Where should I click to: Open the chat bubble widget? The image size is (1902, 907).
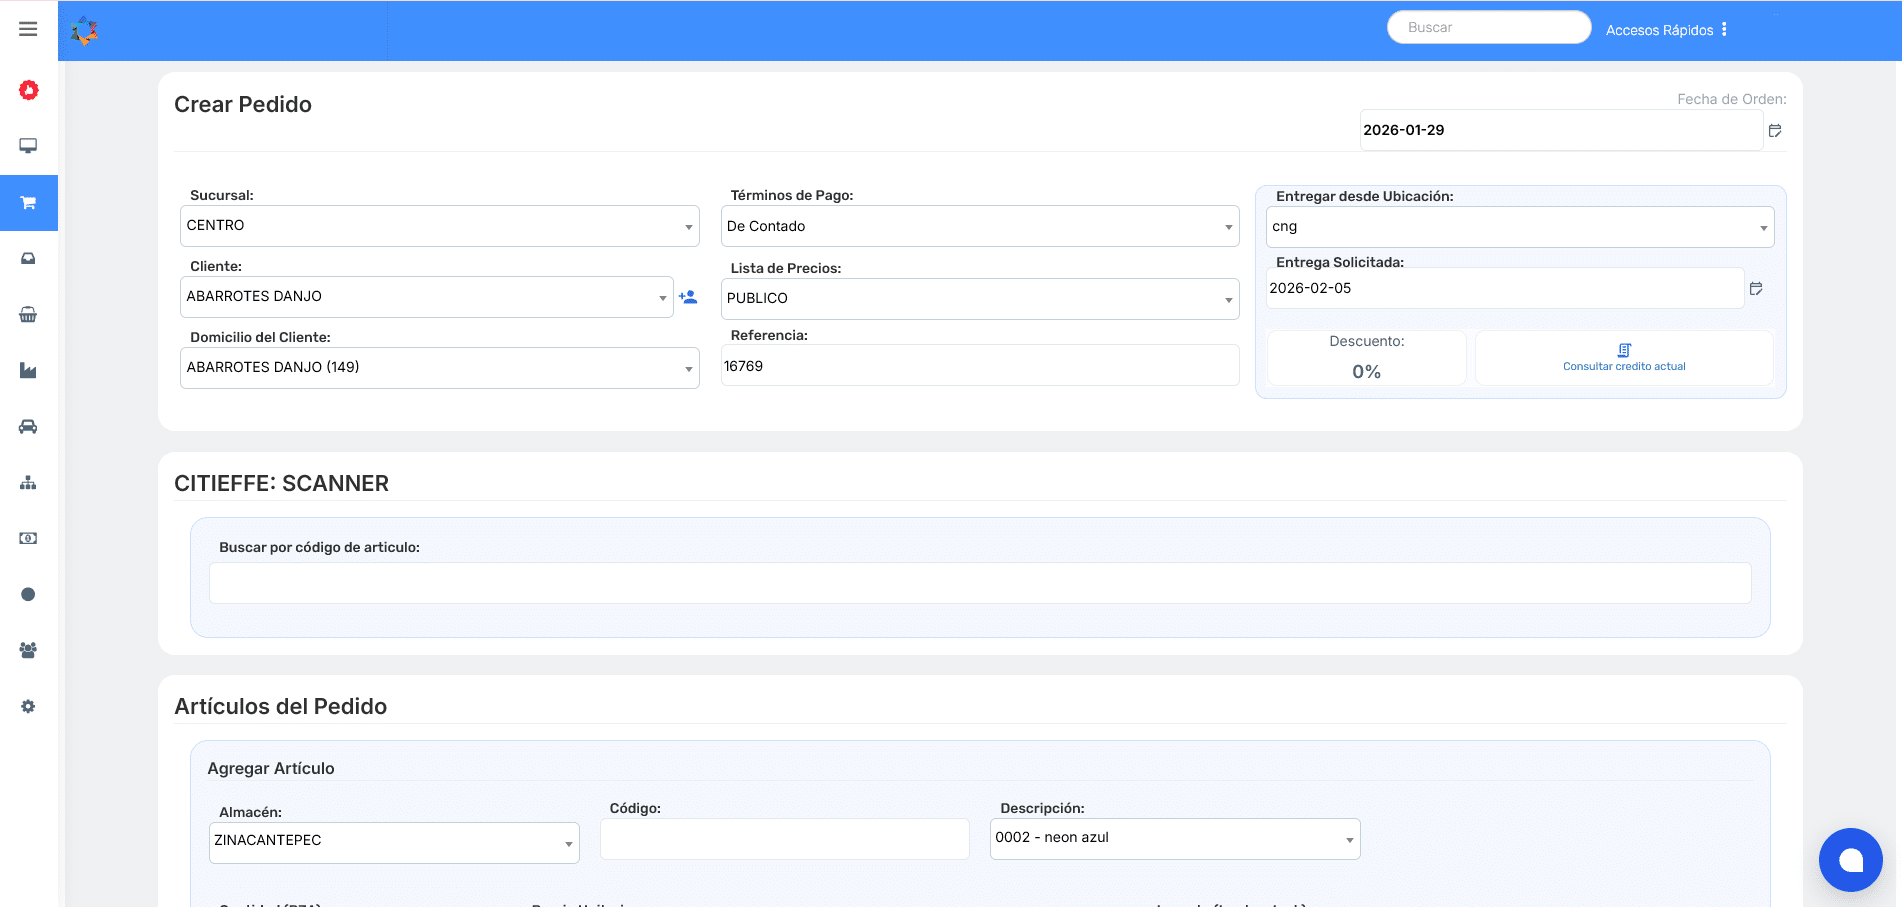(1850, 859)
